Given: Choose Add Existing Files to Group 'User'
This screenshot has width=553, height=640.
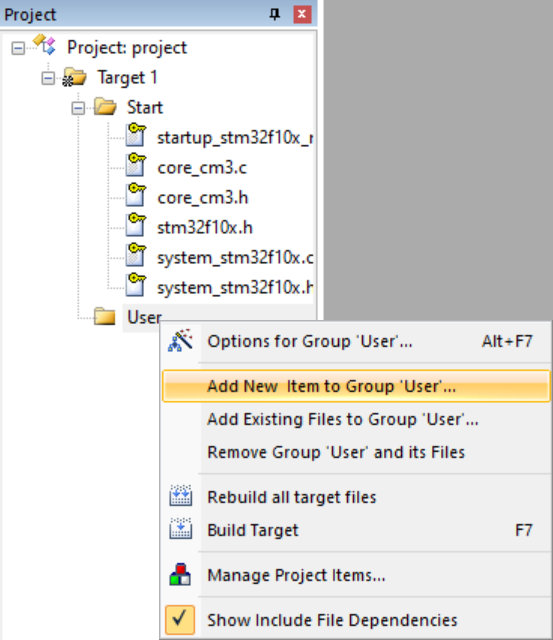Looking at the screenshot, I should coord(355,419).
